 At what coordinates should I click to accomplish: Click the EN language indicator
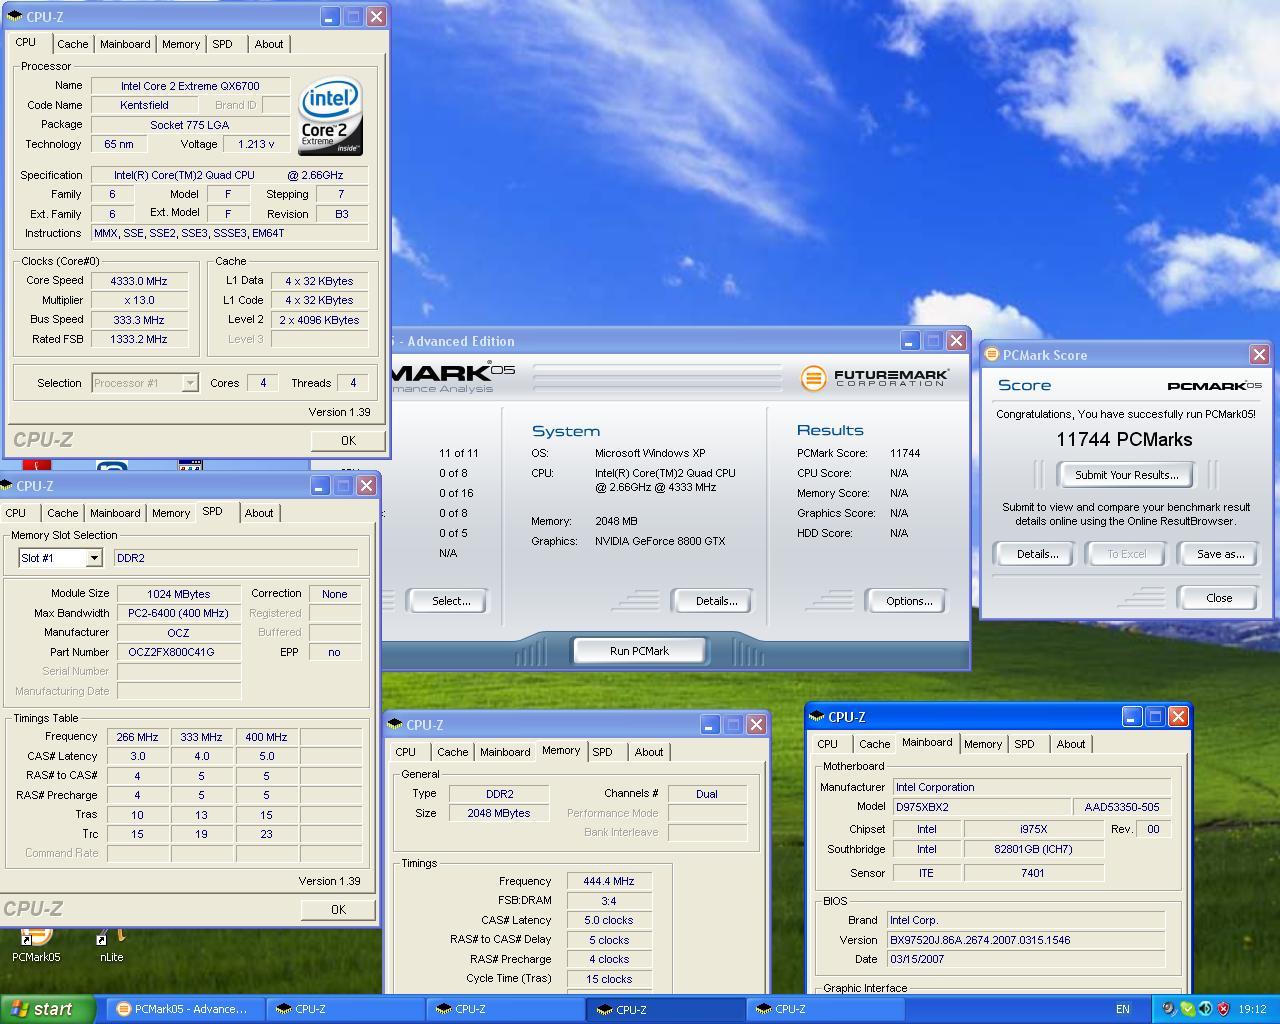coord(1123,1009)
